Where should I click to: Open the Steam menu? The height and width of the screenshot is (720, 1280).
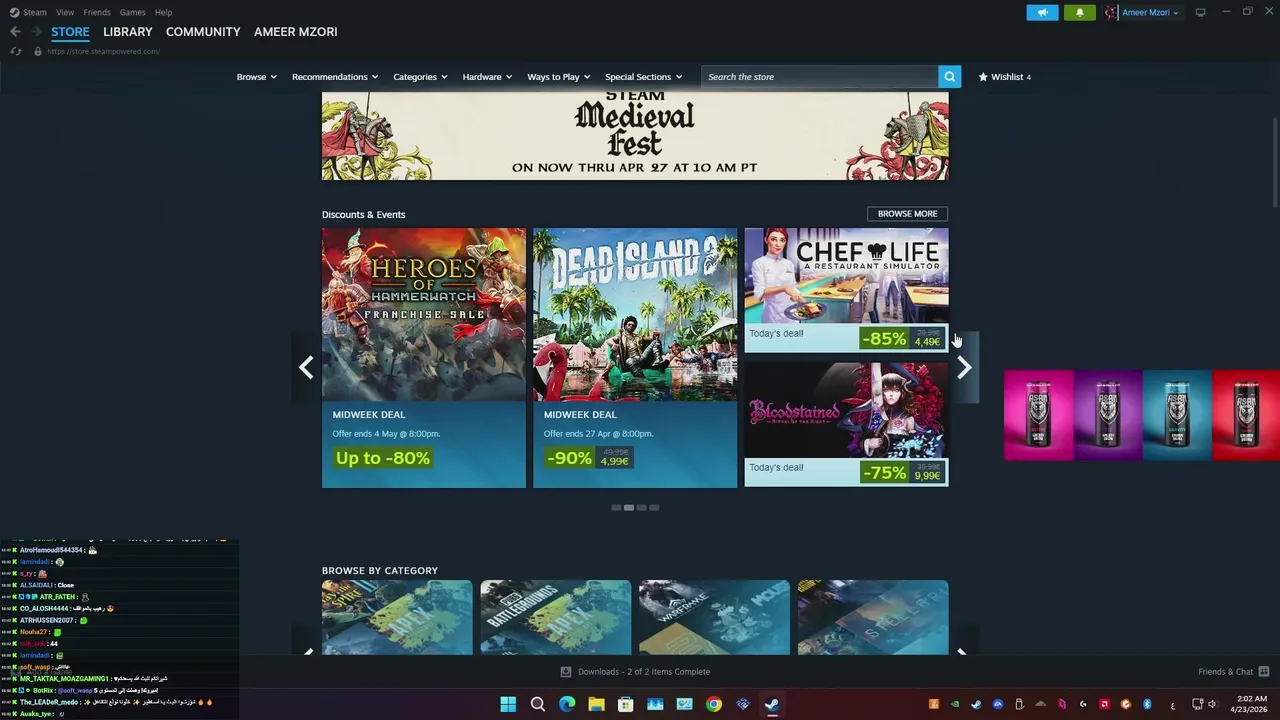[35, 12]
